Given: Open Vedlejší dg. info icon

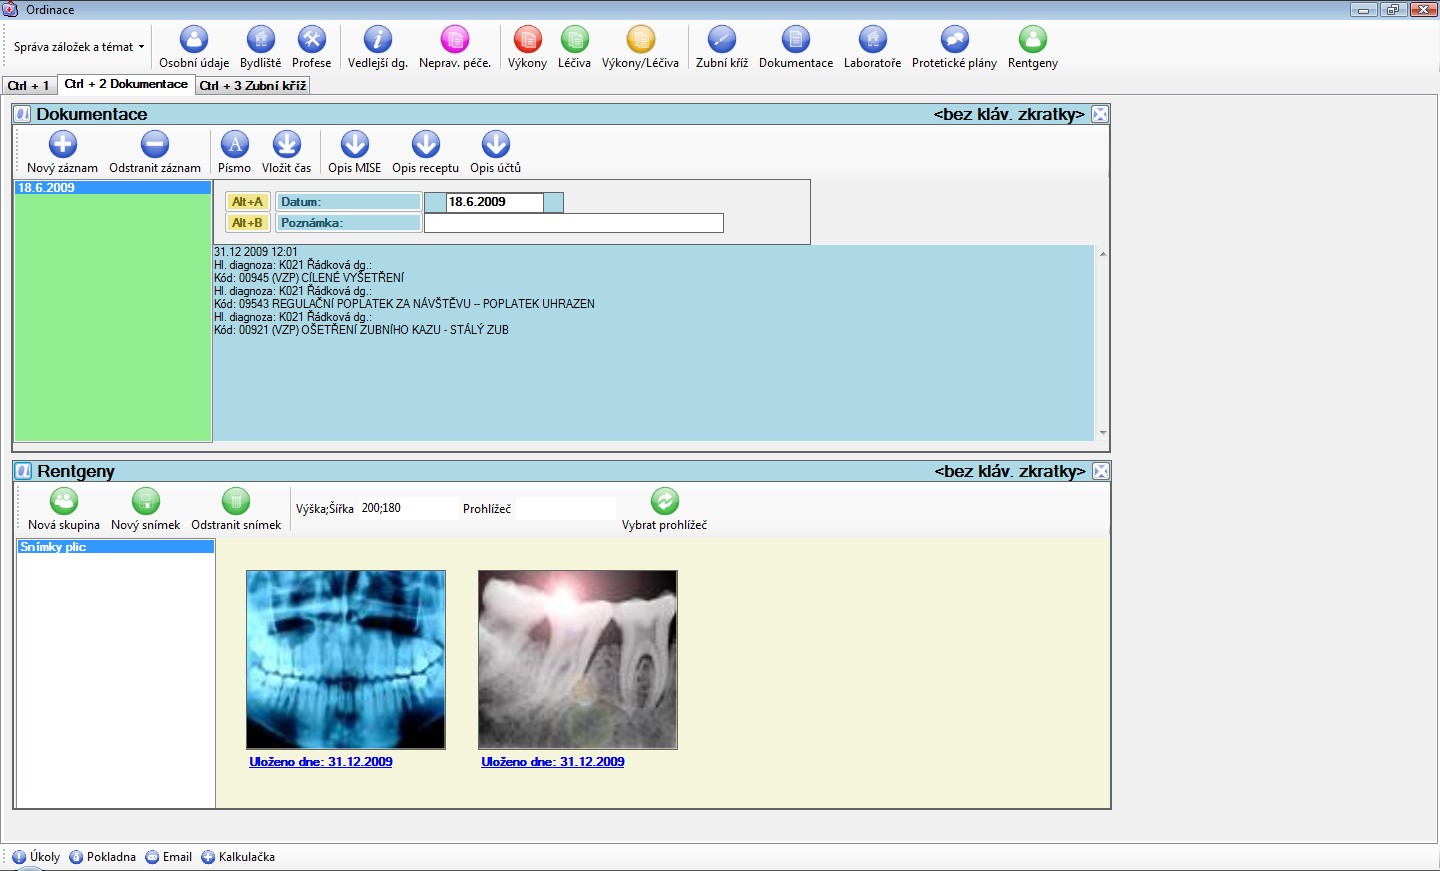Looking at the screenshot, I should point(377,40).
